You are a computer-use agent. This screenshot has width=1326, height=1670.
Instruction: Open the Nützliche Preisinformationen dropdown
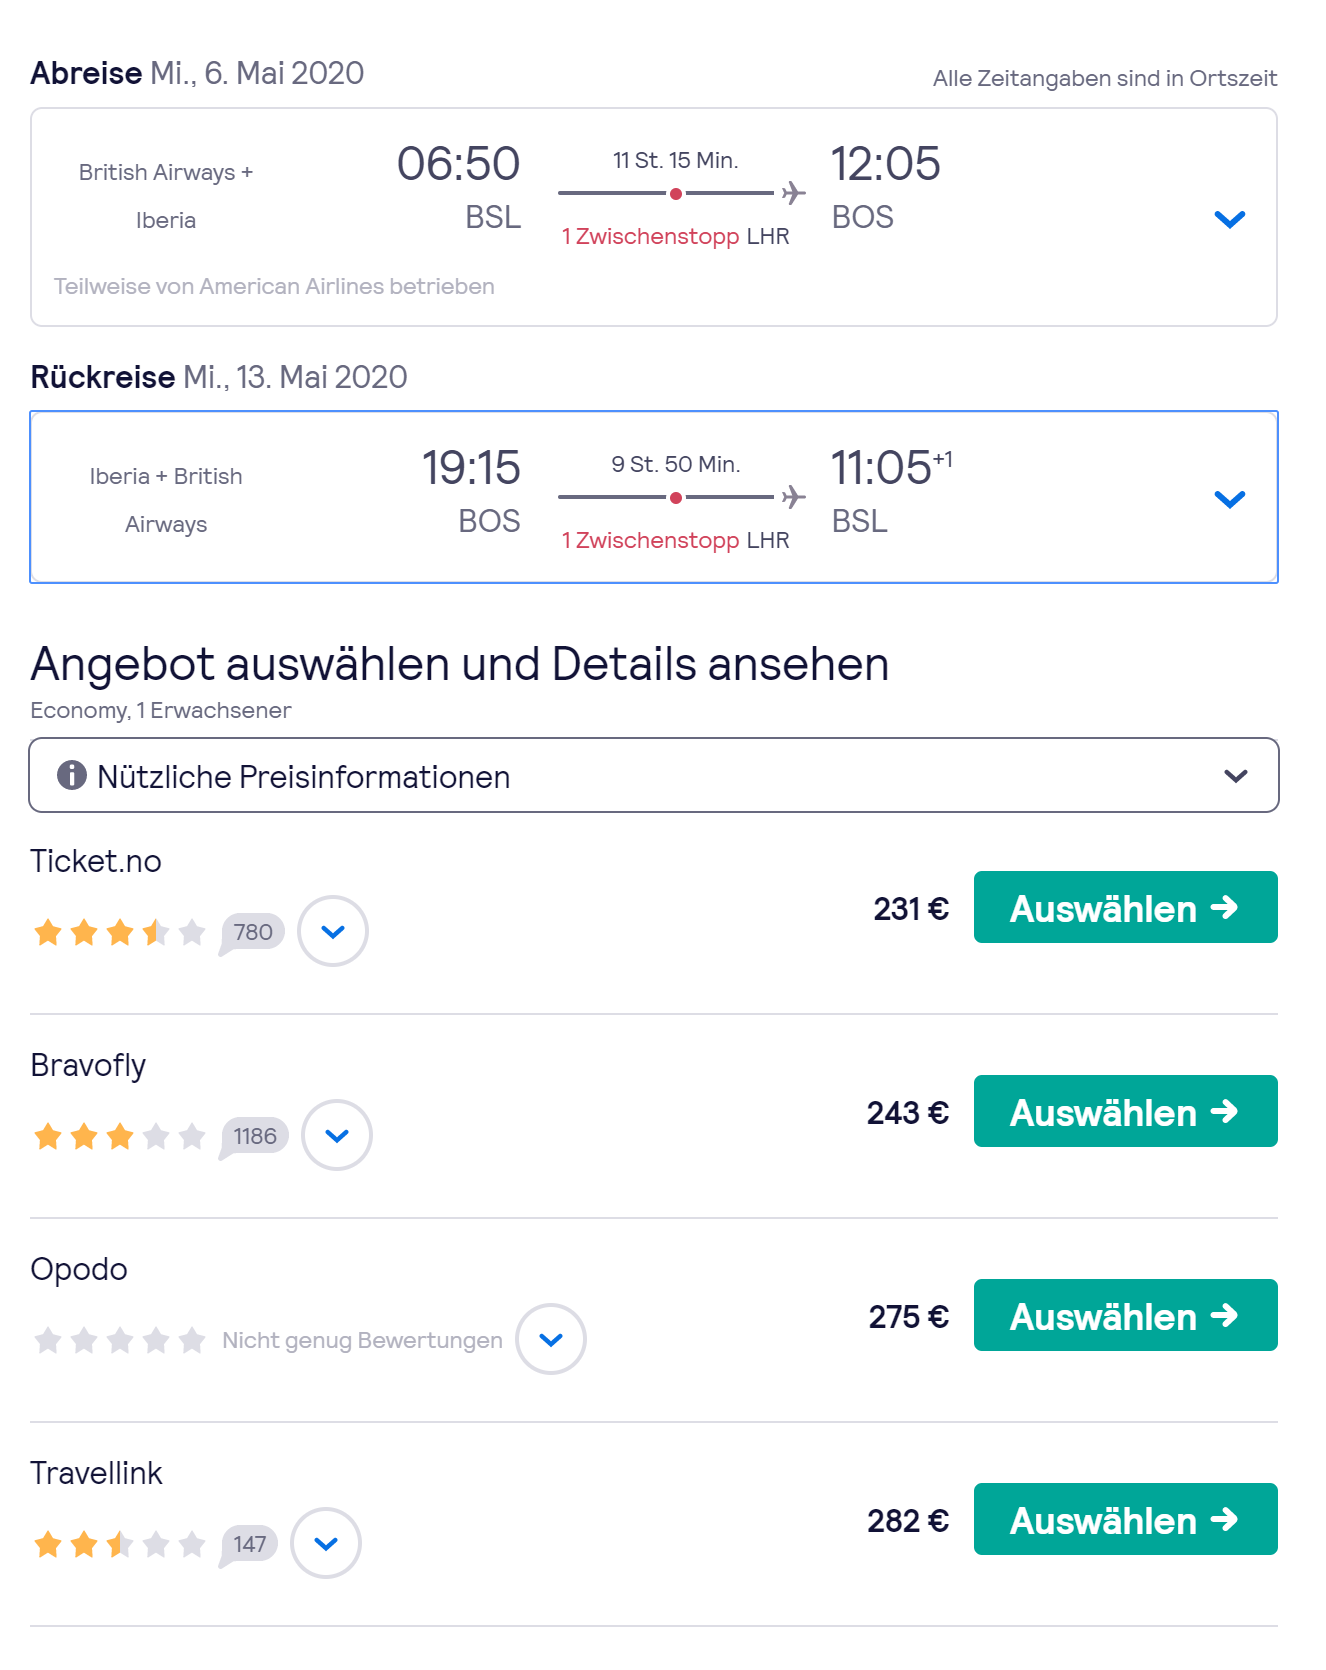(x=1236, y=776)
